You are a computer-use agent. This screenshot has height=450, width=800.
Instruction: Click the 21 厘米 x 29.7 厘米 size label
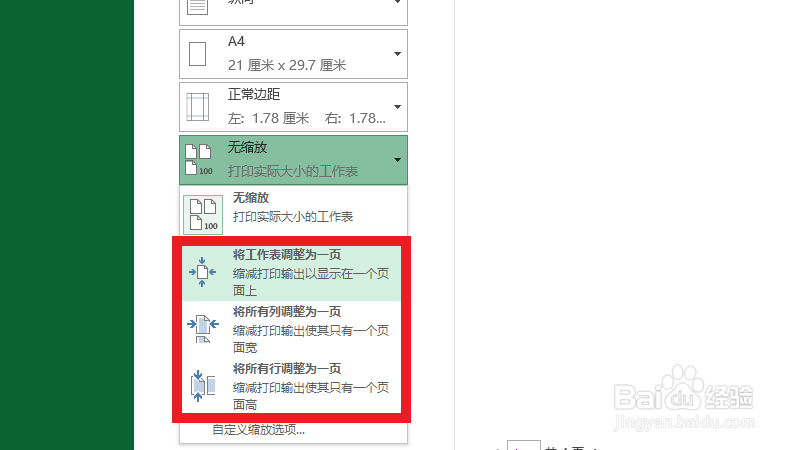coord(287,65)
